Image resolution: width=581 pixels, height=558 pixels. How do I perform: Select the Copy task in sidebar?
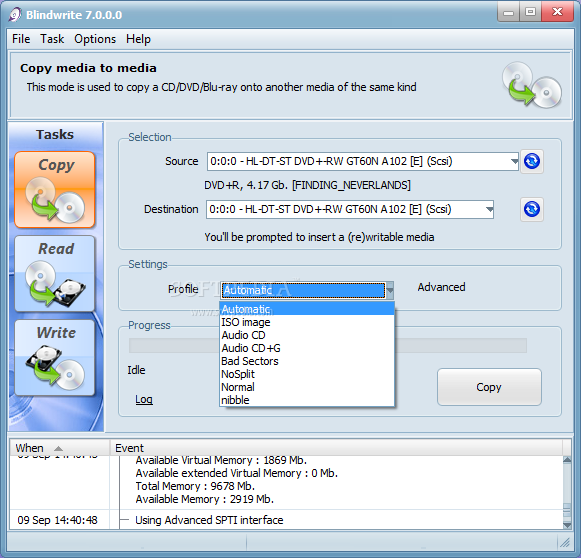point(55,189)
